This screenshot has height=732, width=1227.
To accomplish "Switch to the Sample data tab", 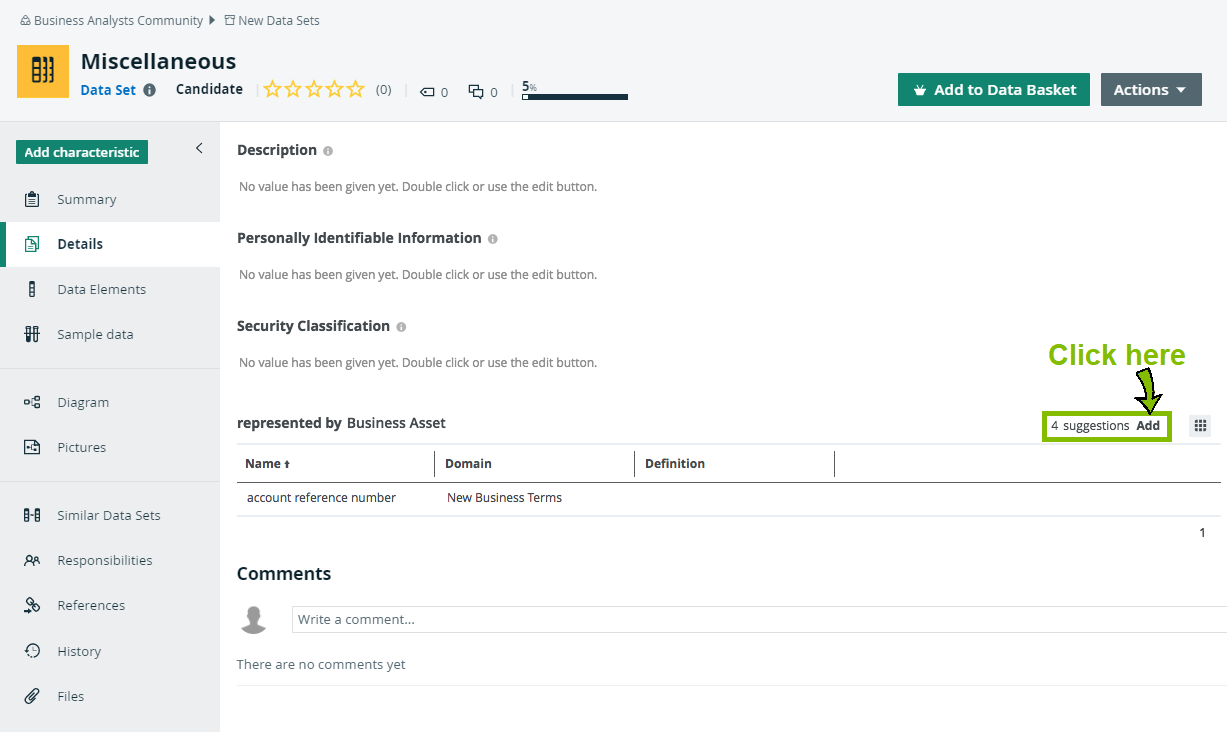I will pyautogui.click(x=95, y=334).
